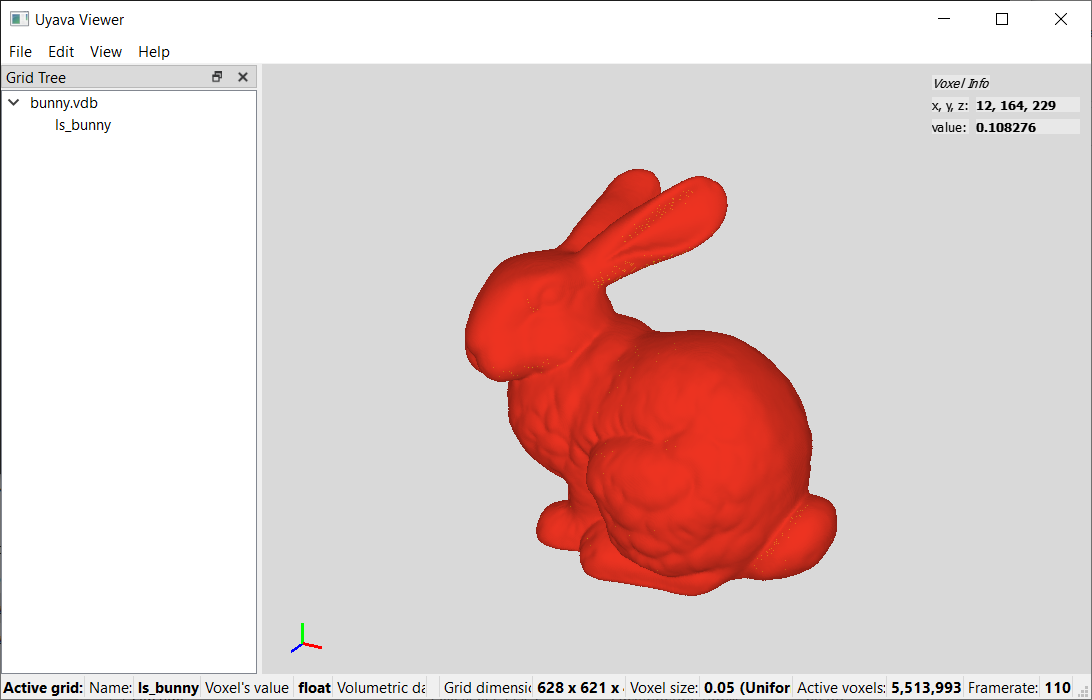Minimize the Uyava Viewer window
Viewport: 1092px width, 700px height.
[943, 19]
